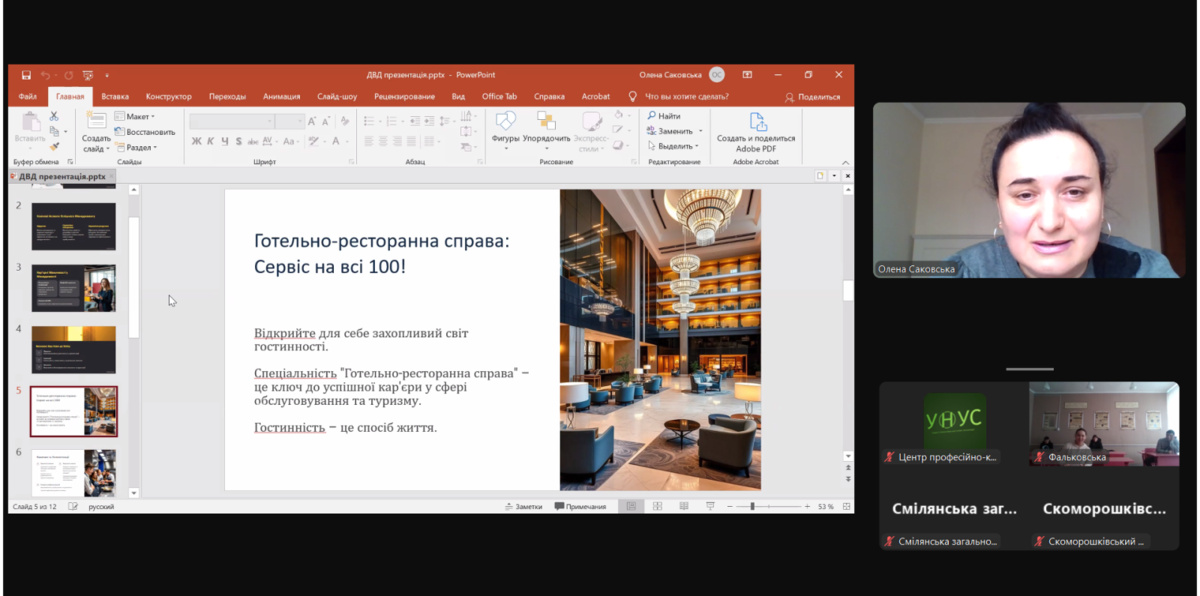Viewport: 1200px width, 596px height.
Task: Switch to reading view icon
Action: (683, 507)
